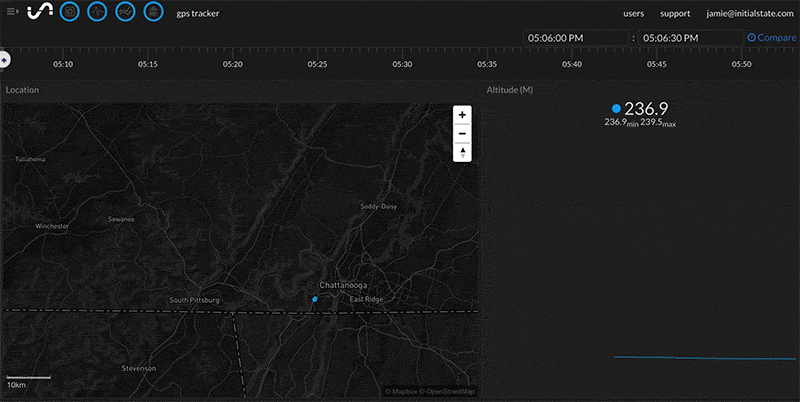
Task: Click the gps tracker title
Action: [197, 13]
